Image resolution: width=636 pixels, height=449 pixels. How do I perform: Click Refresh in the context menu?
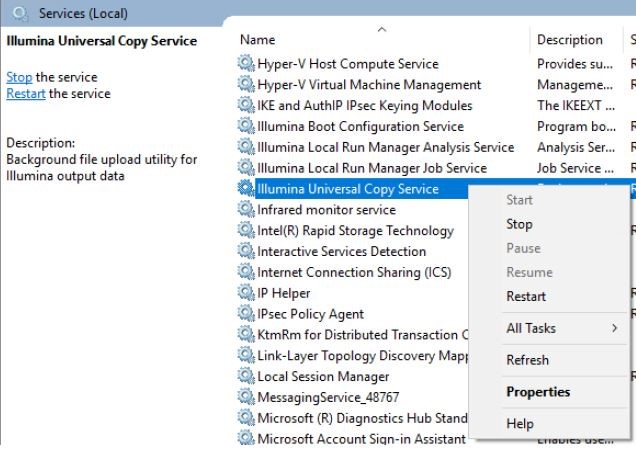527,360
